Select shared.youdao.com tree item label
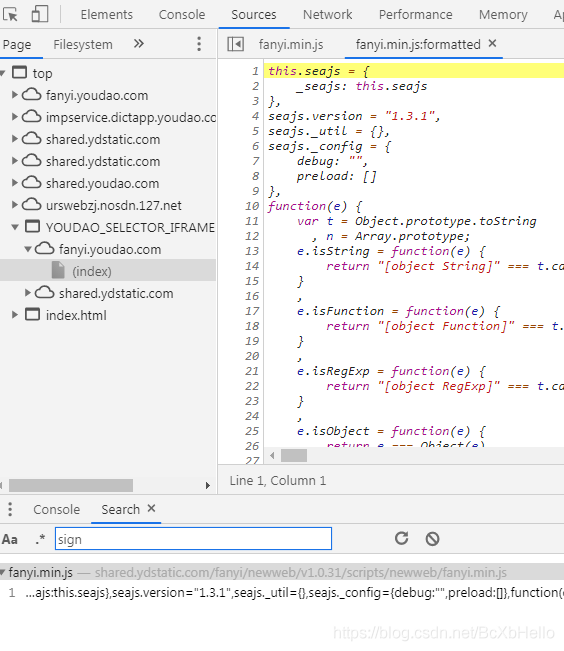This screenshot has height=651, width=564. click(103, 184)
